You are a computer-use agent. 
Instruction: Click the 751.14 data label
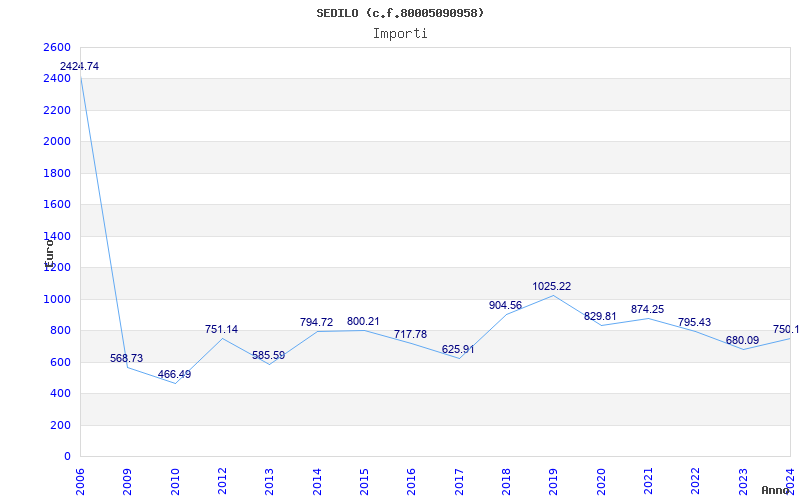[221, 329]
